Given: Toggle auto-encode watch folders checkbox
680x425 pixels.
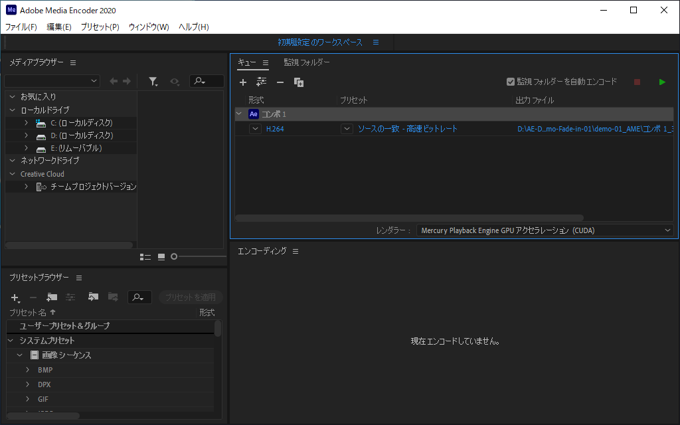Looking at the screenshot, I should 510,82.
